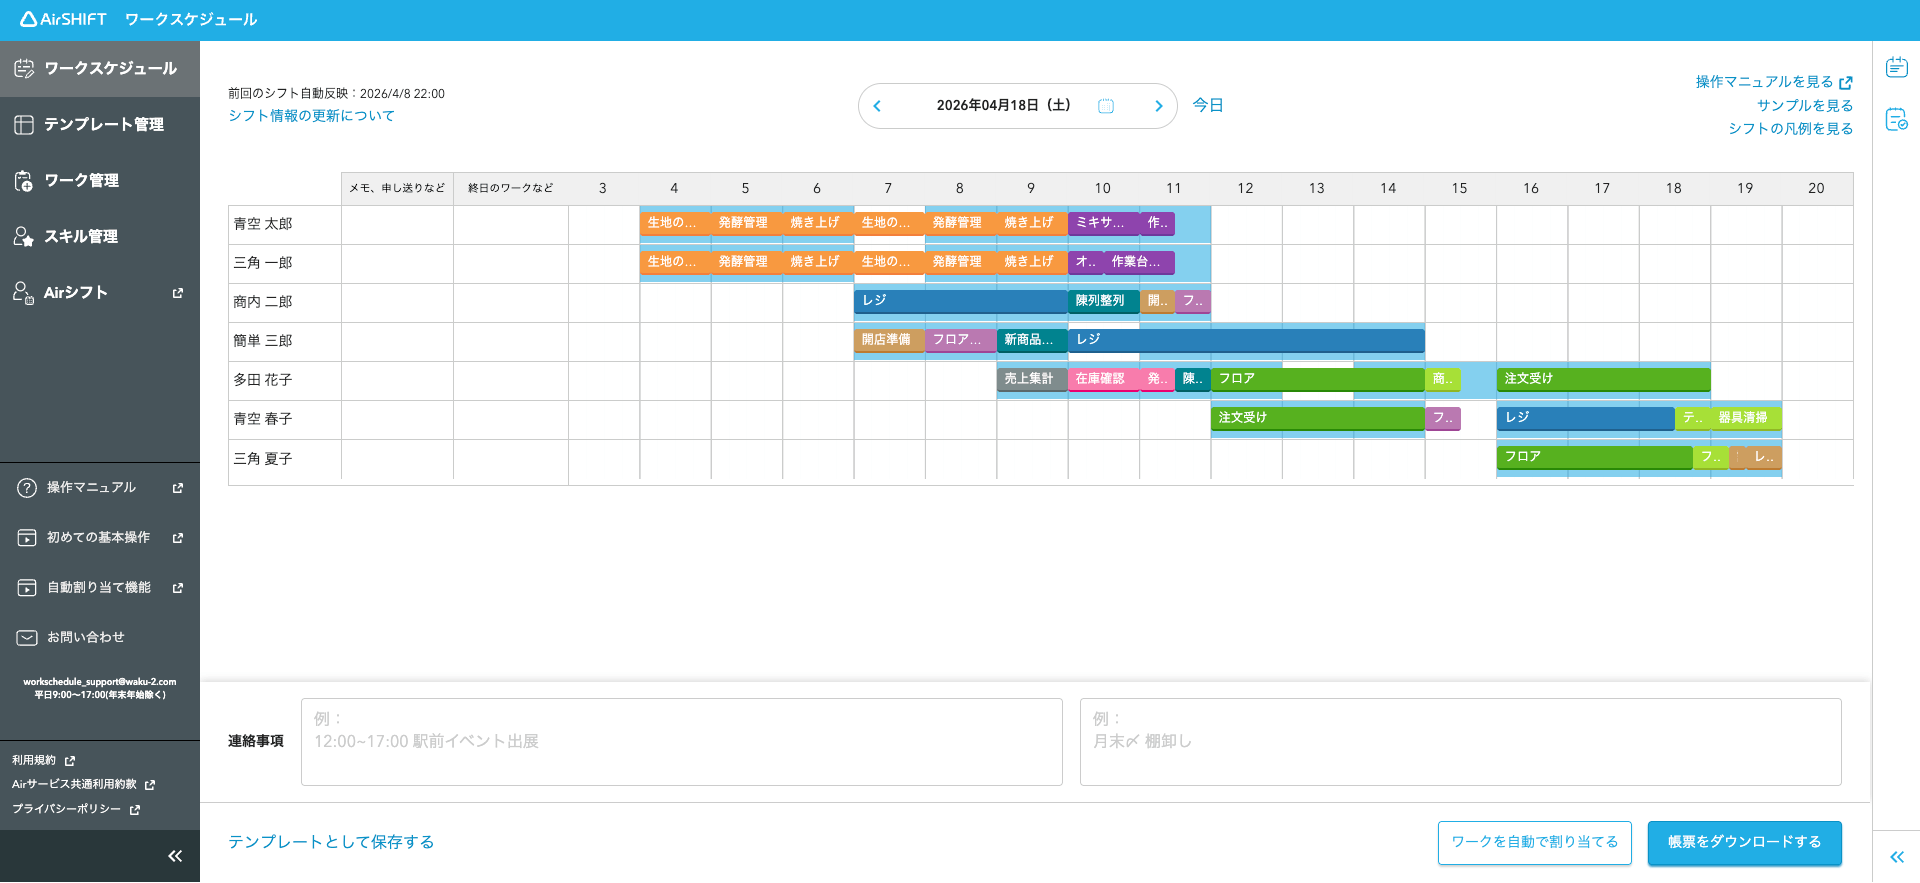Open シフトの凡例を見る link

[1790, 128]
